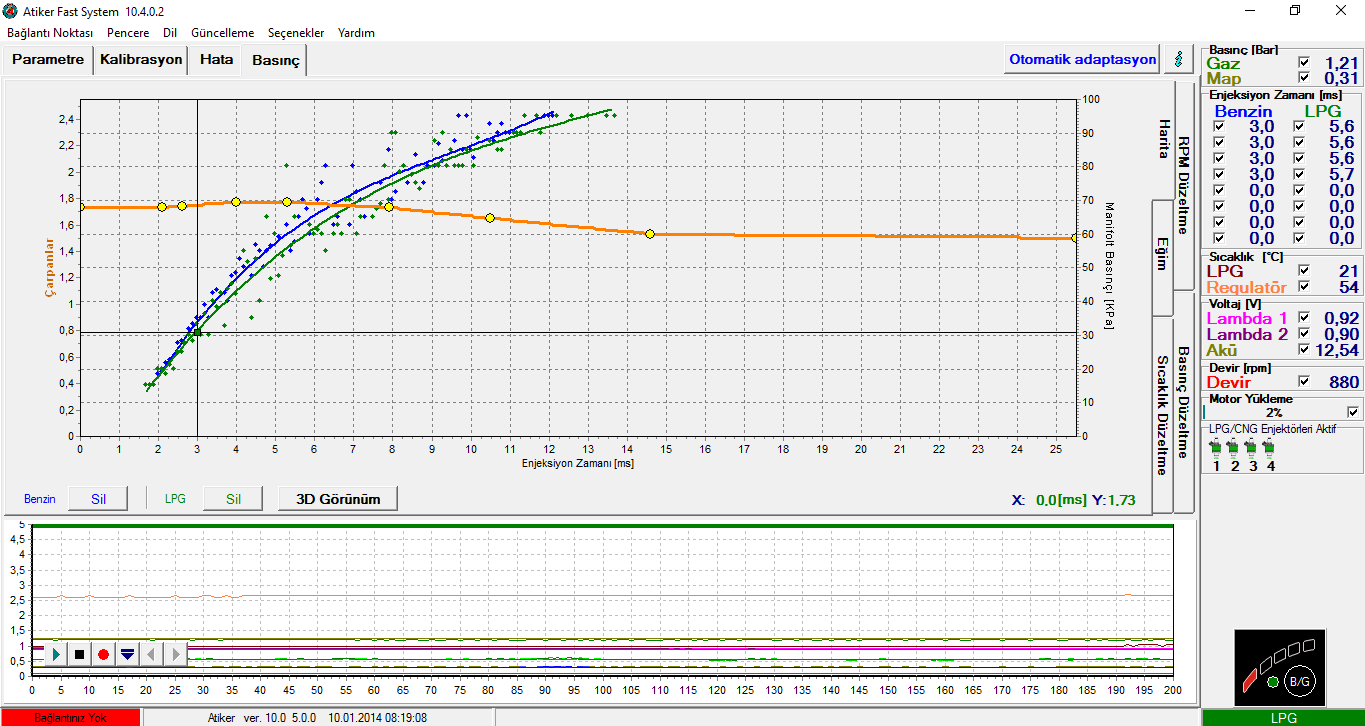Select the vertical Eğim tab
Image resolution: width=1365 pixels, height=726 pixels.
1162,257
